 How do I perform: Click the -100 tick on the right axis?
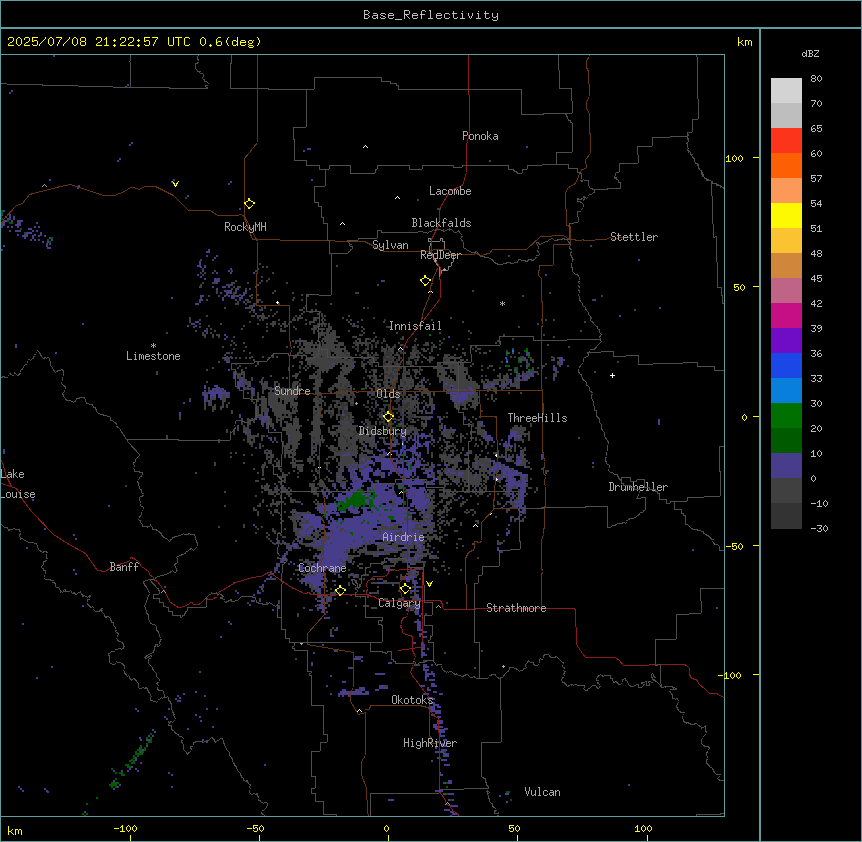click(731, 675)
